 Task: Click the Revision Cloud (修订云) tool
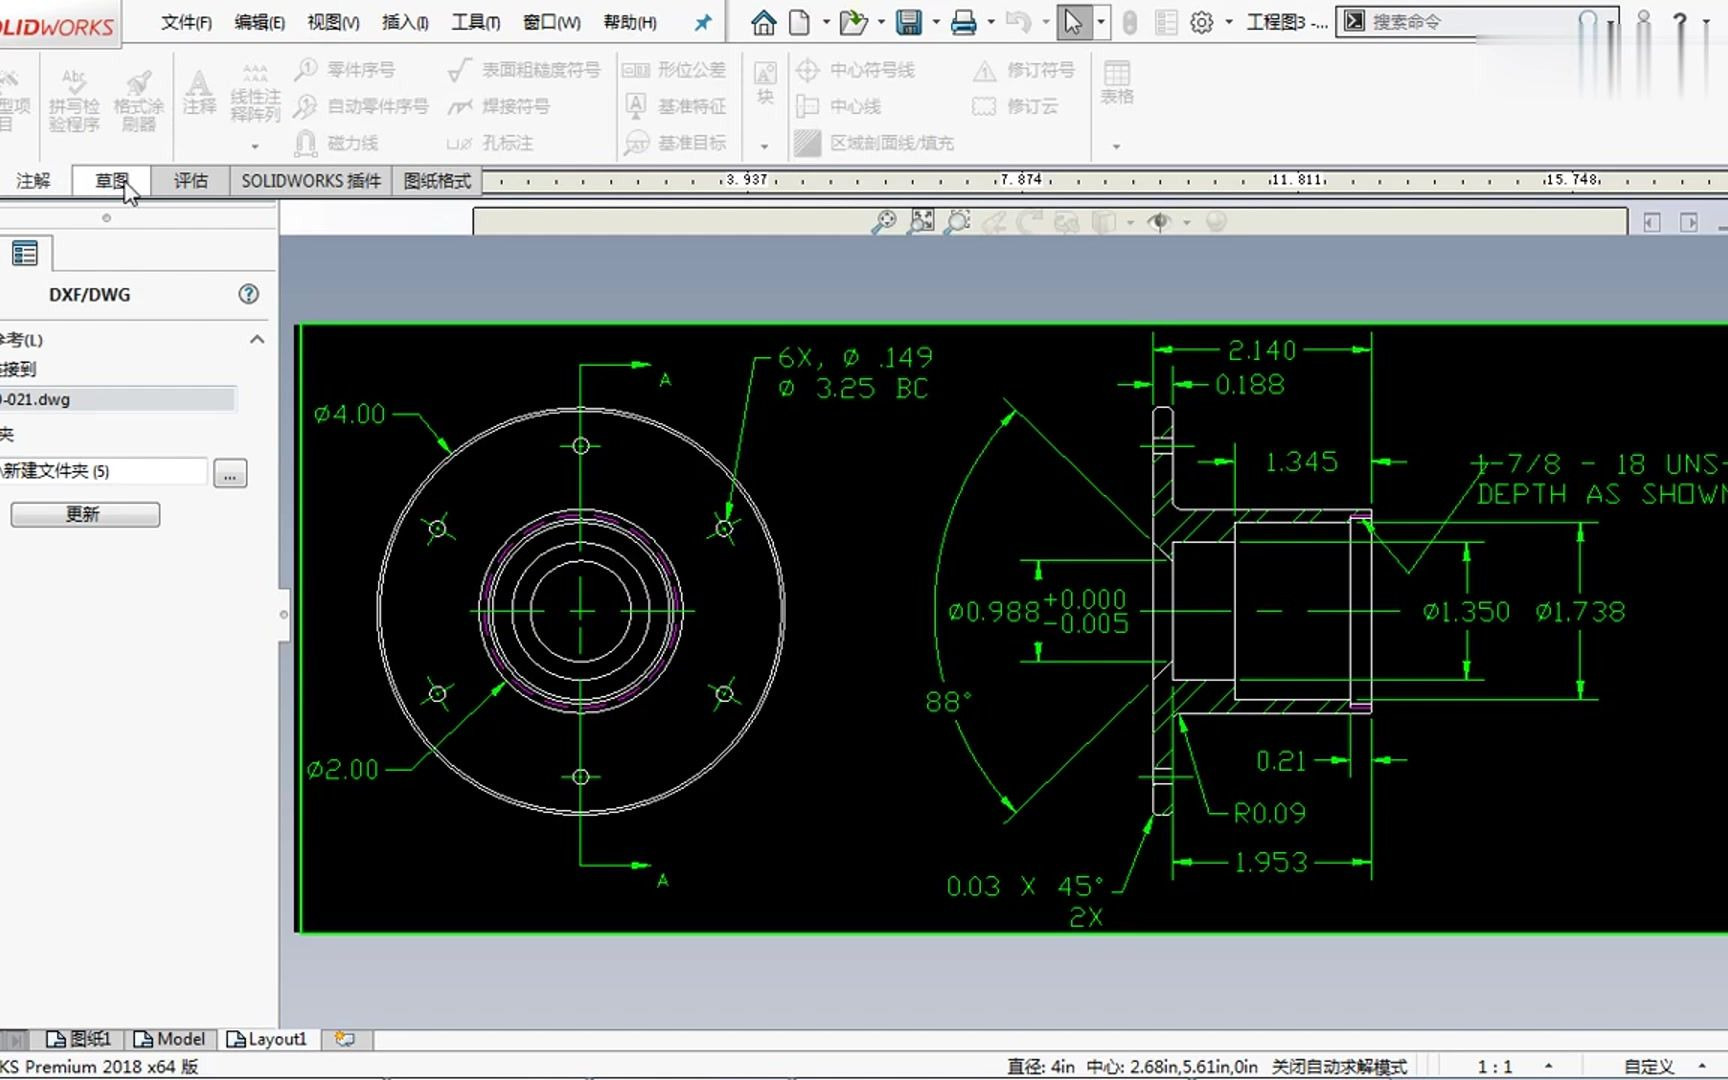1015,106
